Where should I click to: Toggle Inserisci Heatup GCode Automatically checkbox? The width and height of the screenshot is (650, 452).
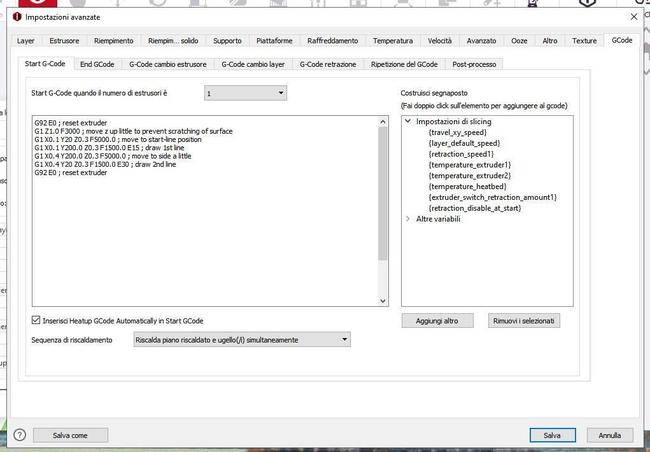(37, 321)
